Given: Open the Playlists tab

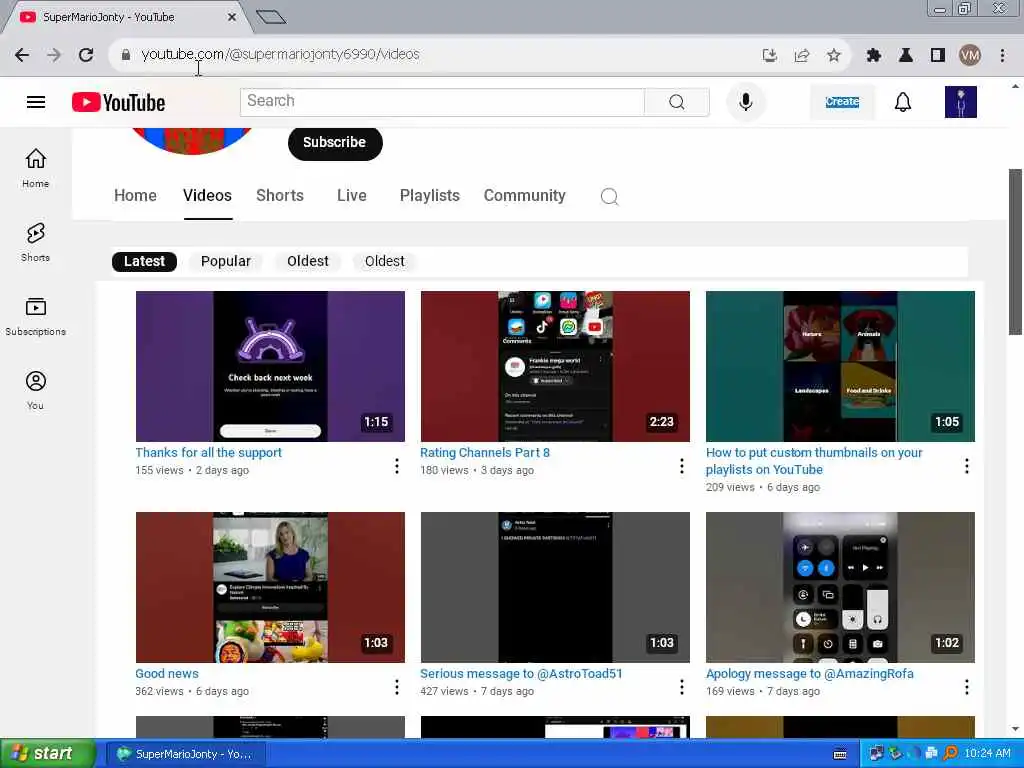Looking at the screenshot, I should tap(430, 195).
